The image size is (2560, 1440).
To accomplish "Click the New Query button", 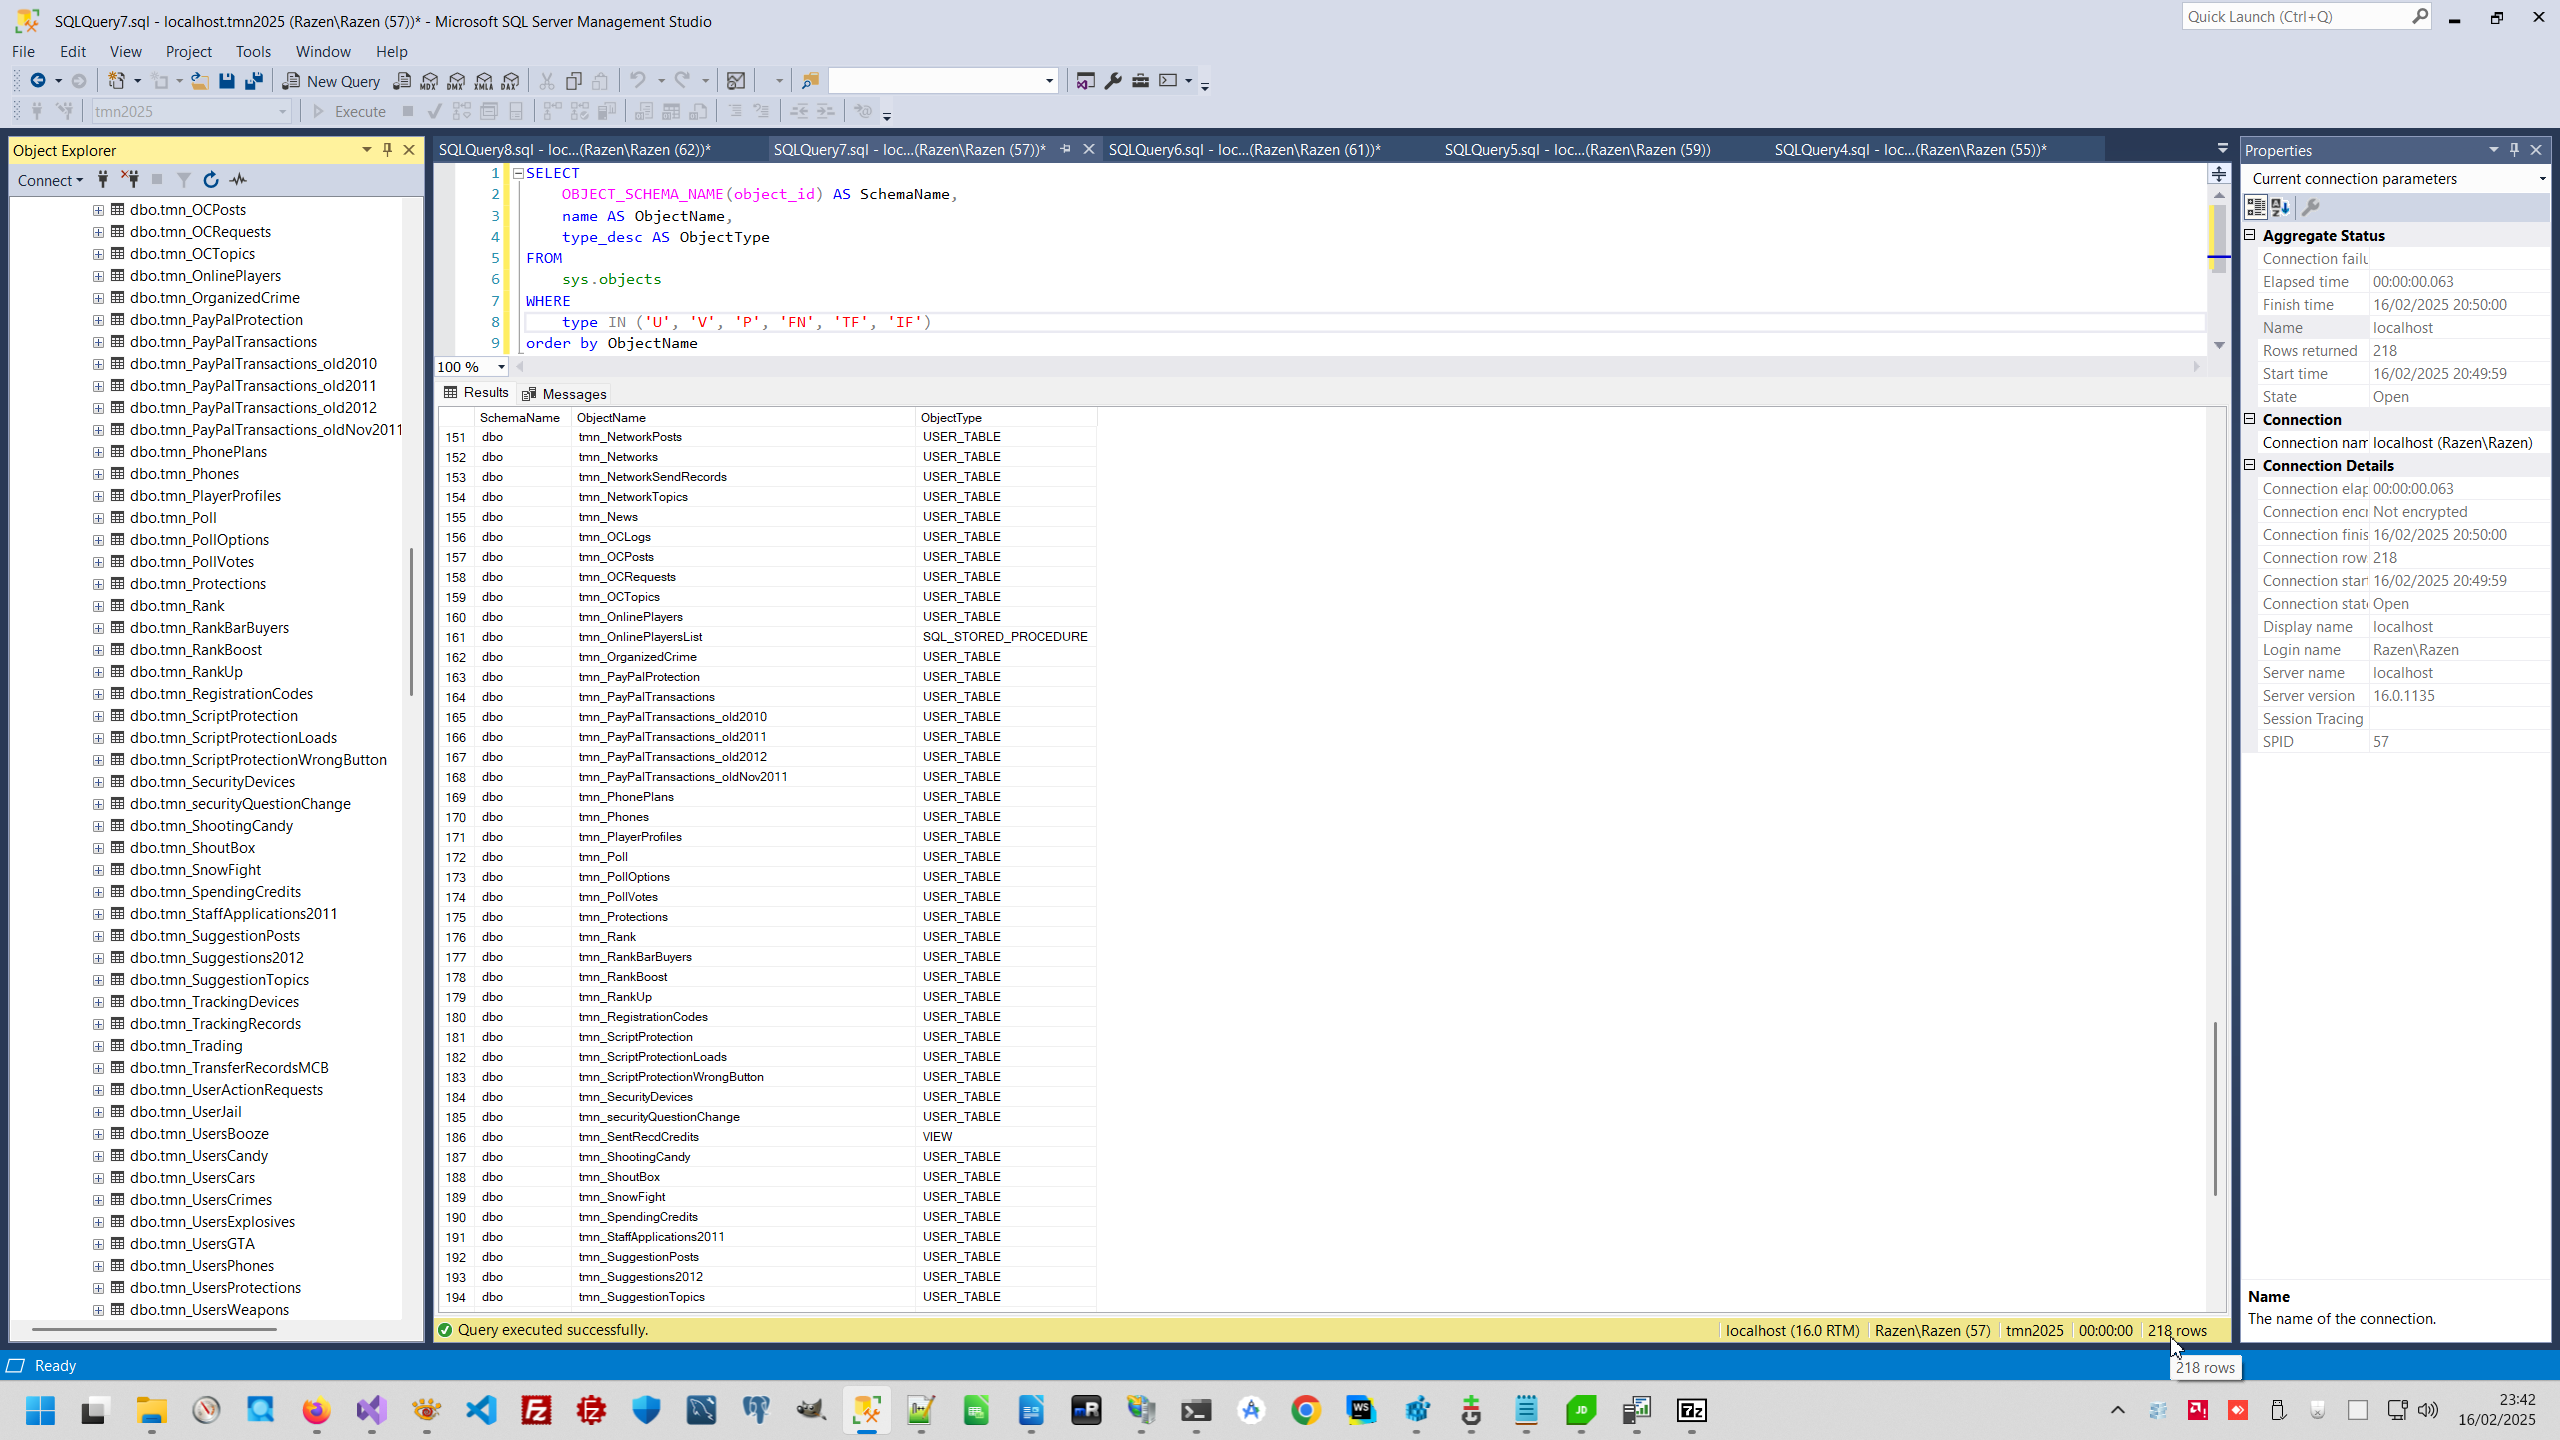I will (x=331, y=81).
